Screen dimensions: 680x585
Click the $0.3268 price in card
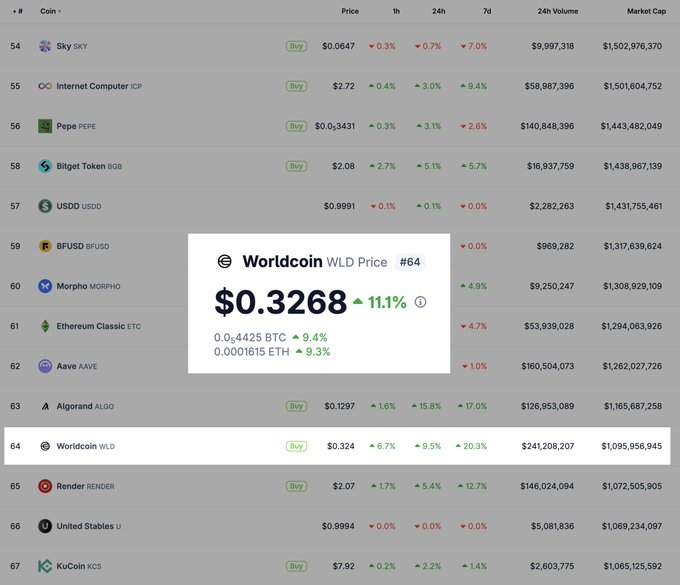281,302
